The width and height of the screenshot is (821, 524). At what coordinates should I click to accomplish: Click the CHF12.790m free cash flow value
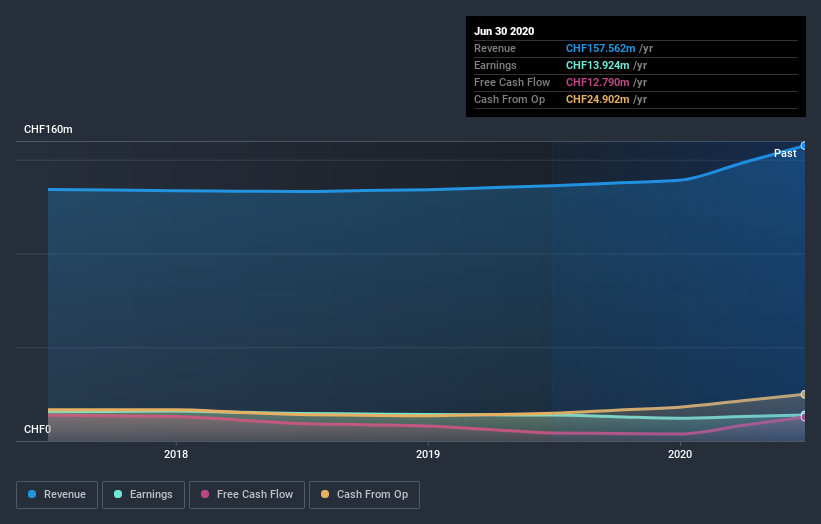597,82
